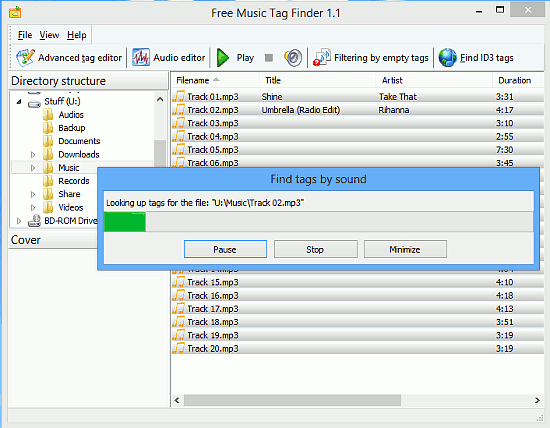
Task: Click the BD-ROM Drive icon
Action: coord(34,221)
